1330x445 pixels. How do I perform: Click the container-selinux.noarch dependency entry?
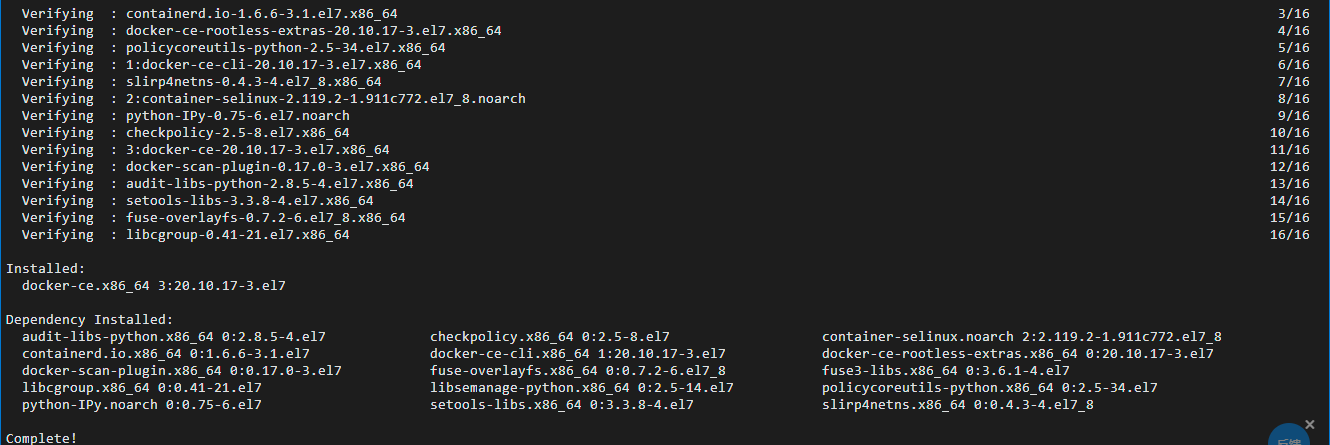tap(1022, 336)
